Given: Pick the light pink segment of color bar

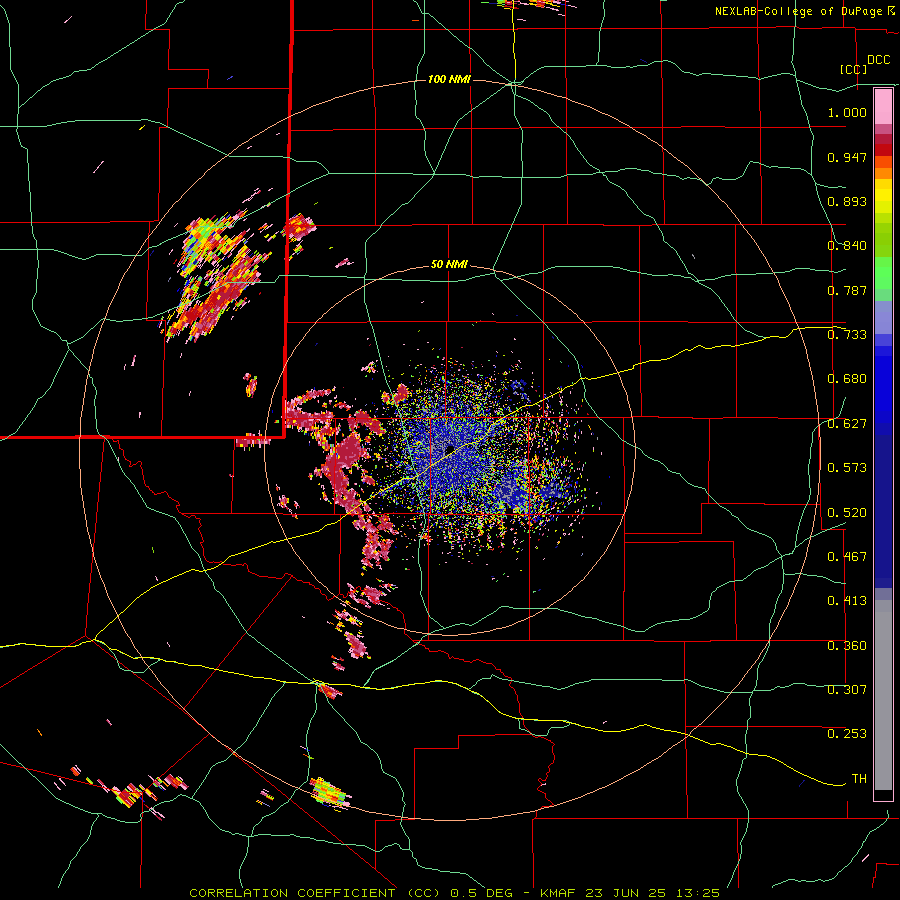Looking at the screenshot, I should coord(883,107).
